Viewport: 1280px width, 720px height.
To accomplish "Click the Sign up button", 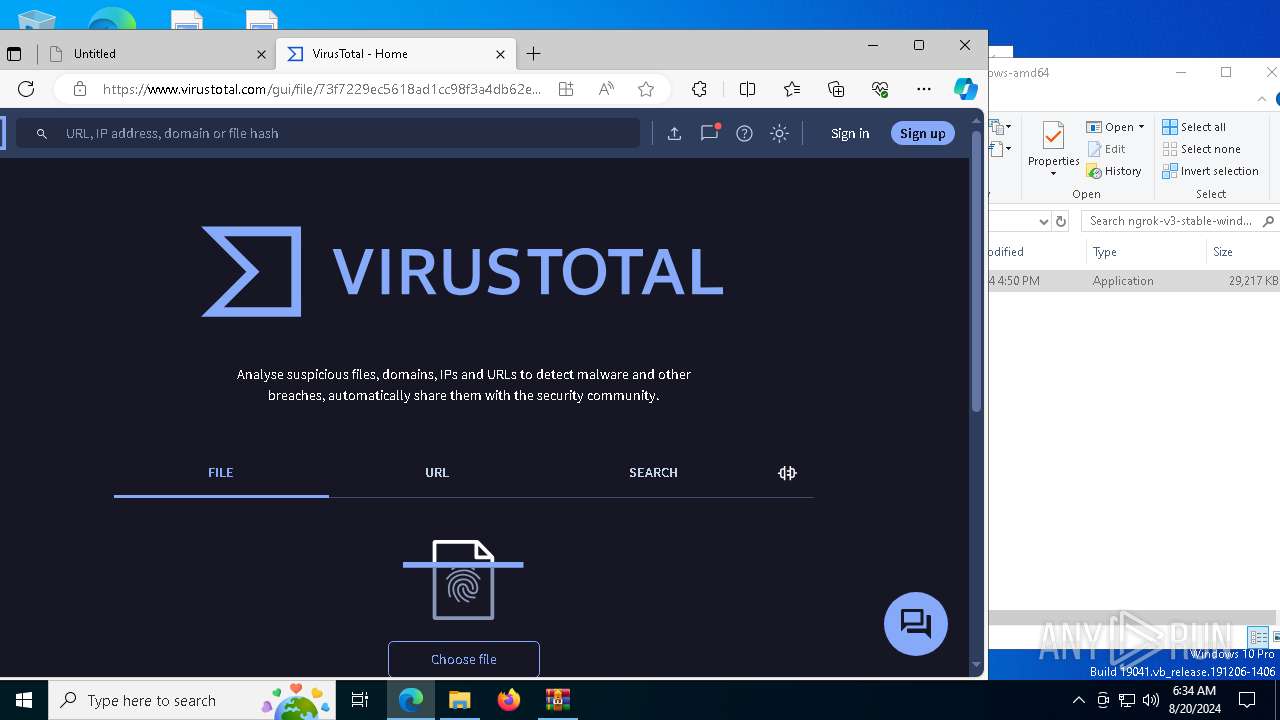I will click(x=922, y=133).
